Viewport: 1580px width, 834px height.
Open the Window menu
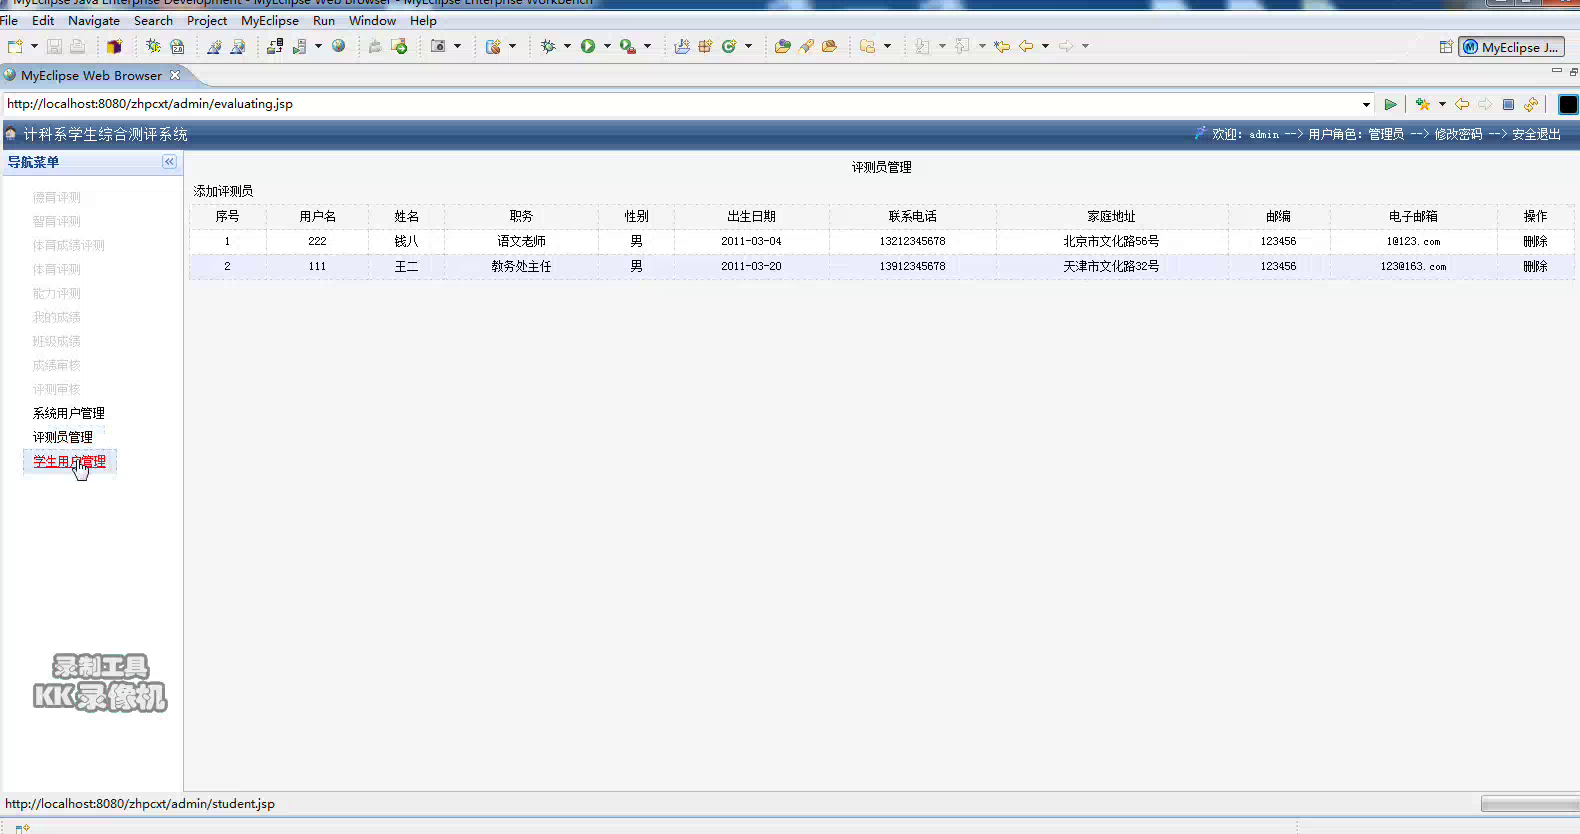[372, 20]
